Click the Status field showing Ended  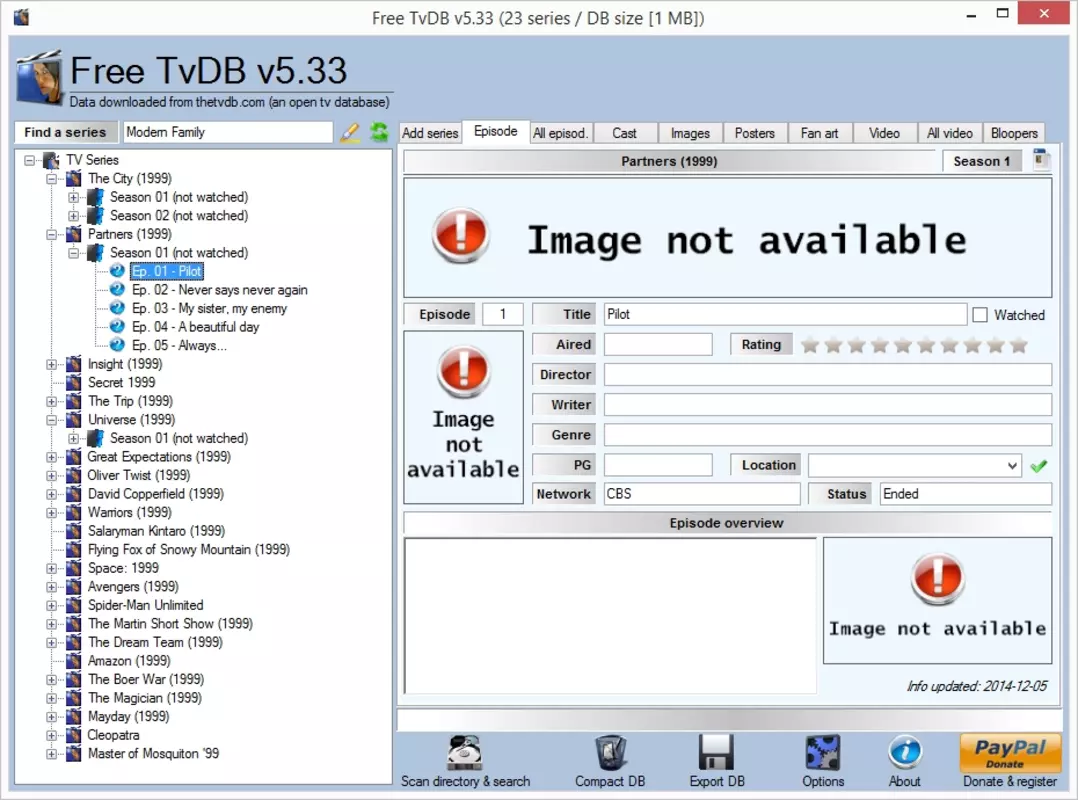(965, 493)
